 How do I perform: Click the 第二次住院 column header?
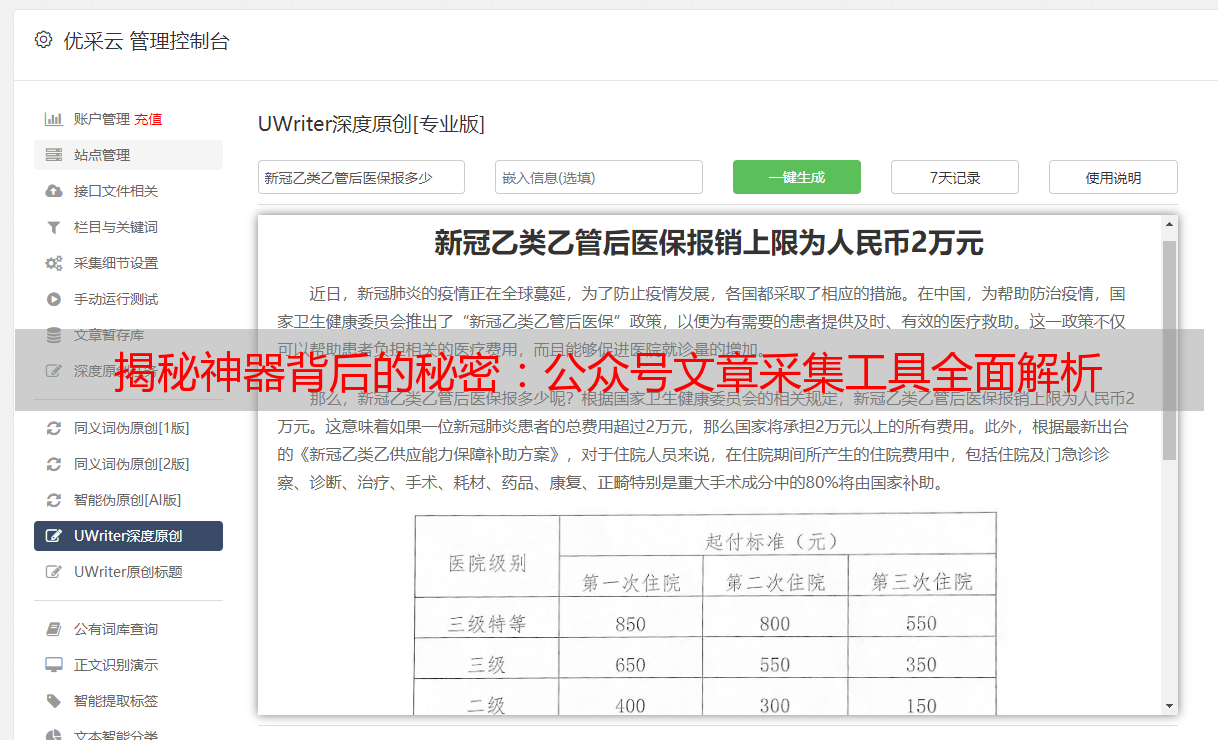(775, 582)
